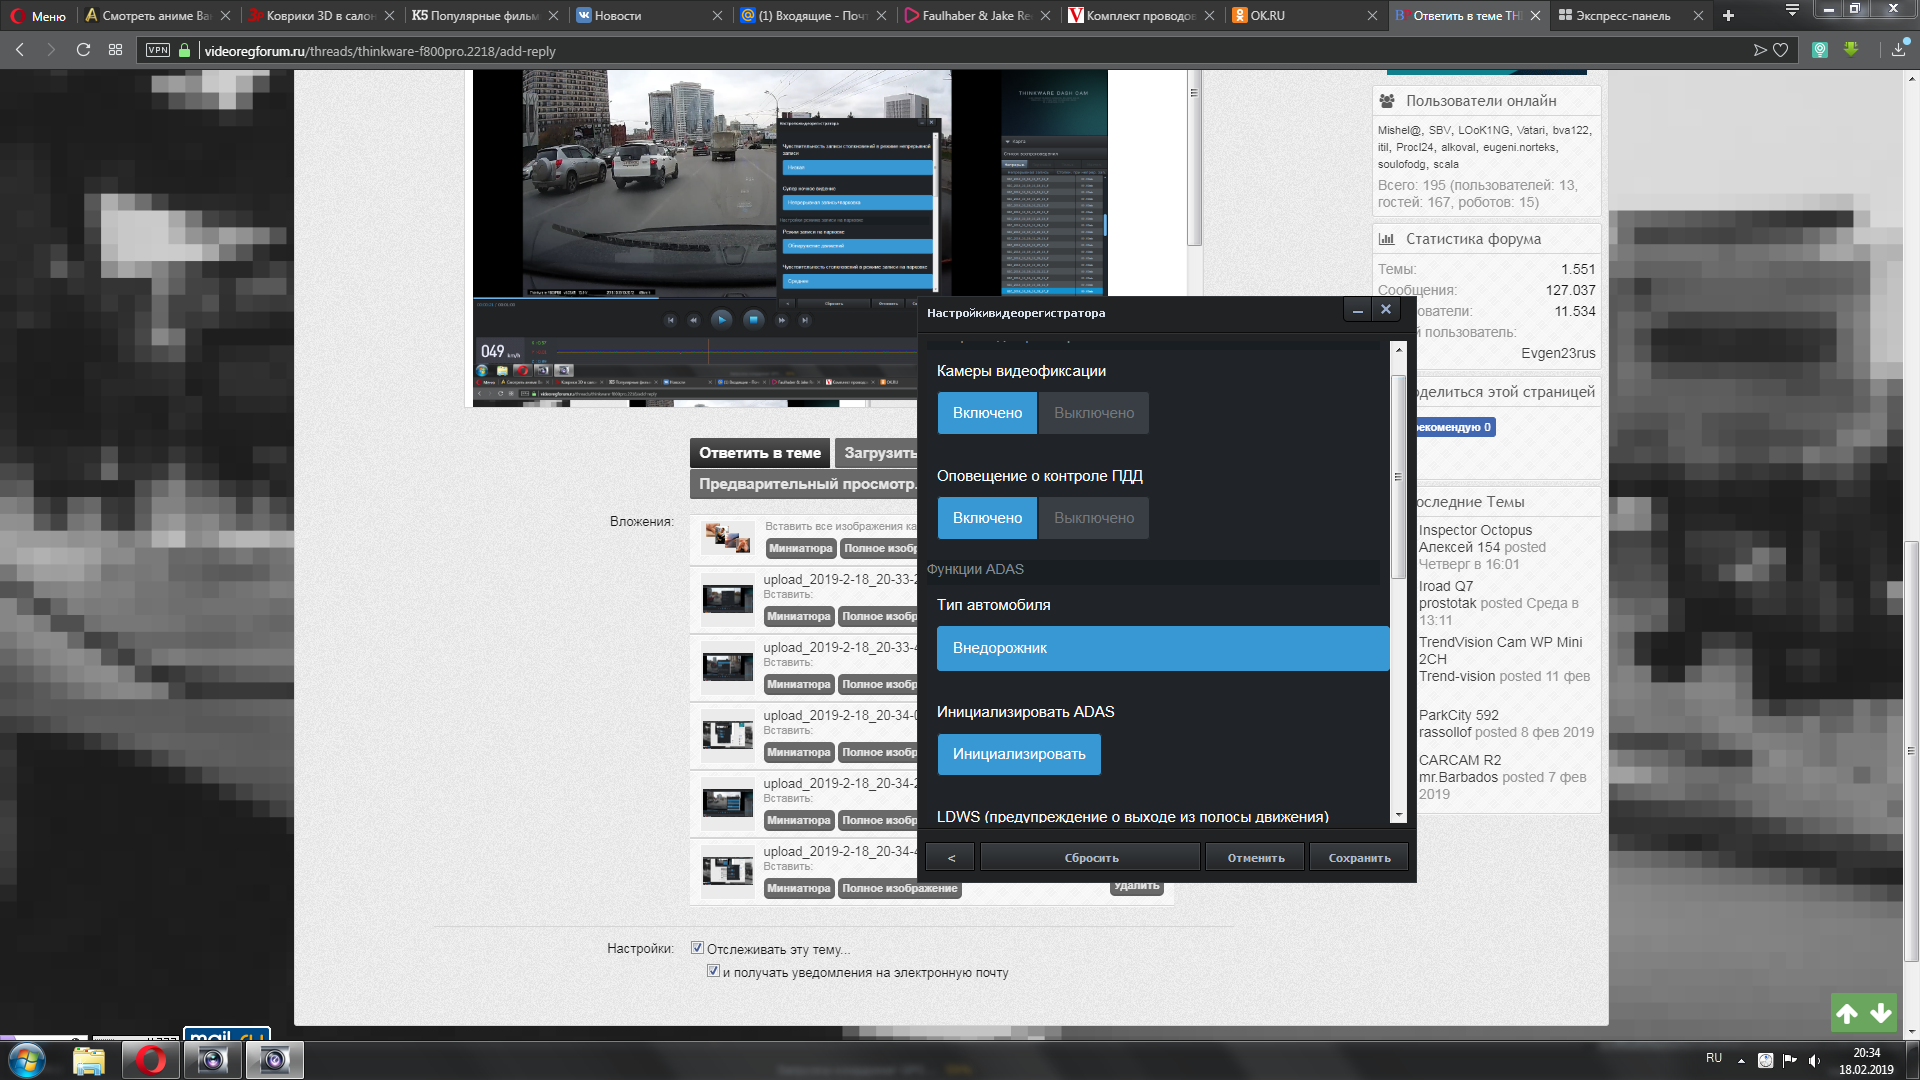This screenshot has height=1080, width=1920.
Task: Toggle 'Отслеживать эту тему' checkbox
Action: point(697,948)
